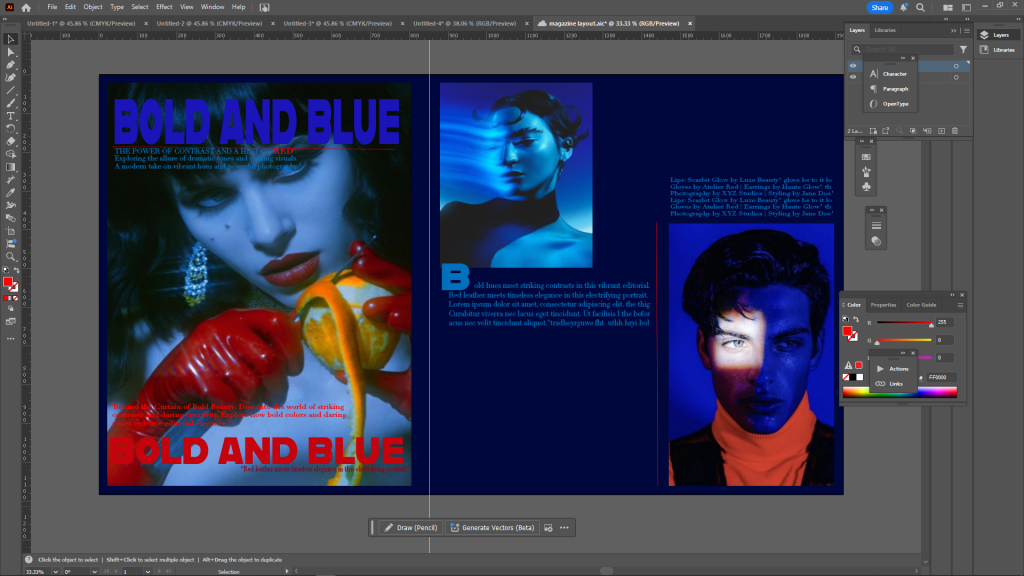The image size is (1024, 576).
Task: Open the Paragraph panel
Action: click(895, 89)
